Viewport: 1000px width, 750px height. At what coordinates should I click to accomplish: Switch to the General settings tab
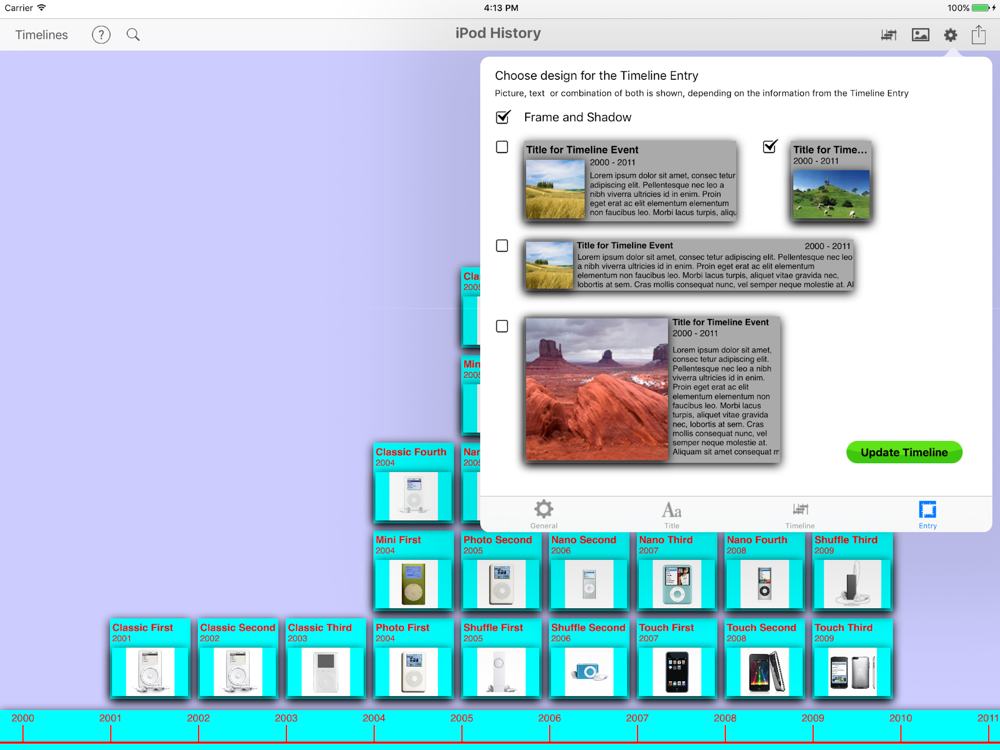click(543, 514)
